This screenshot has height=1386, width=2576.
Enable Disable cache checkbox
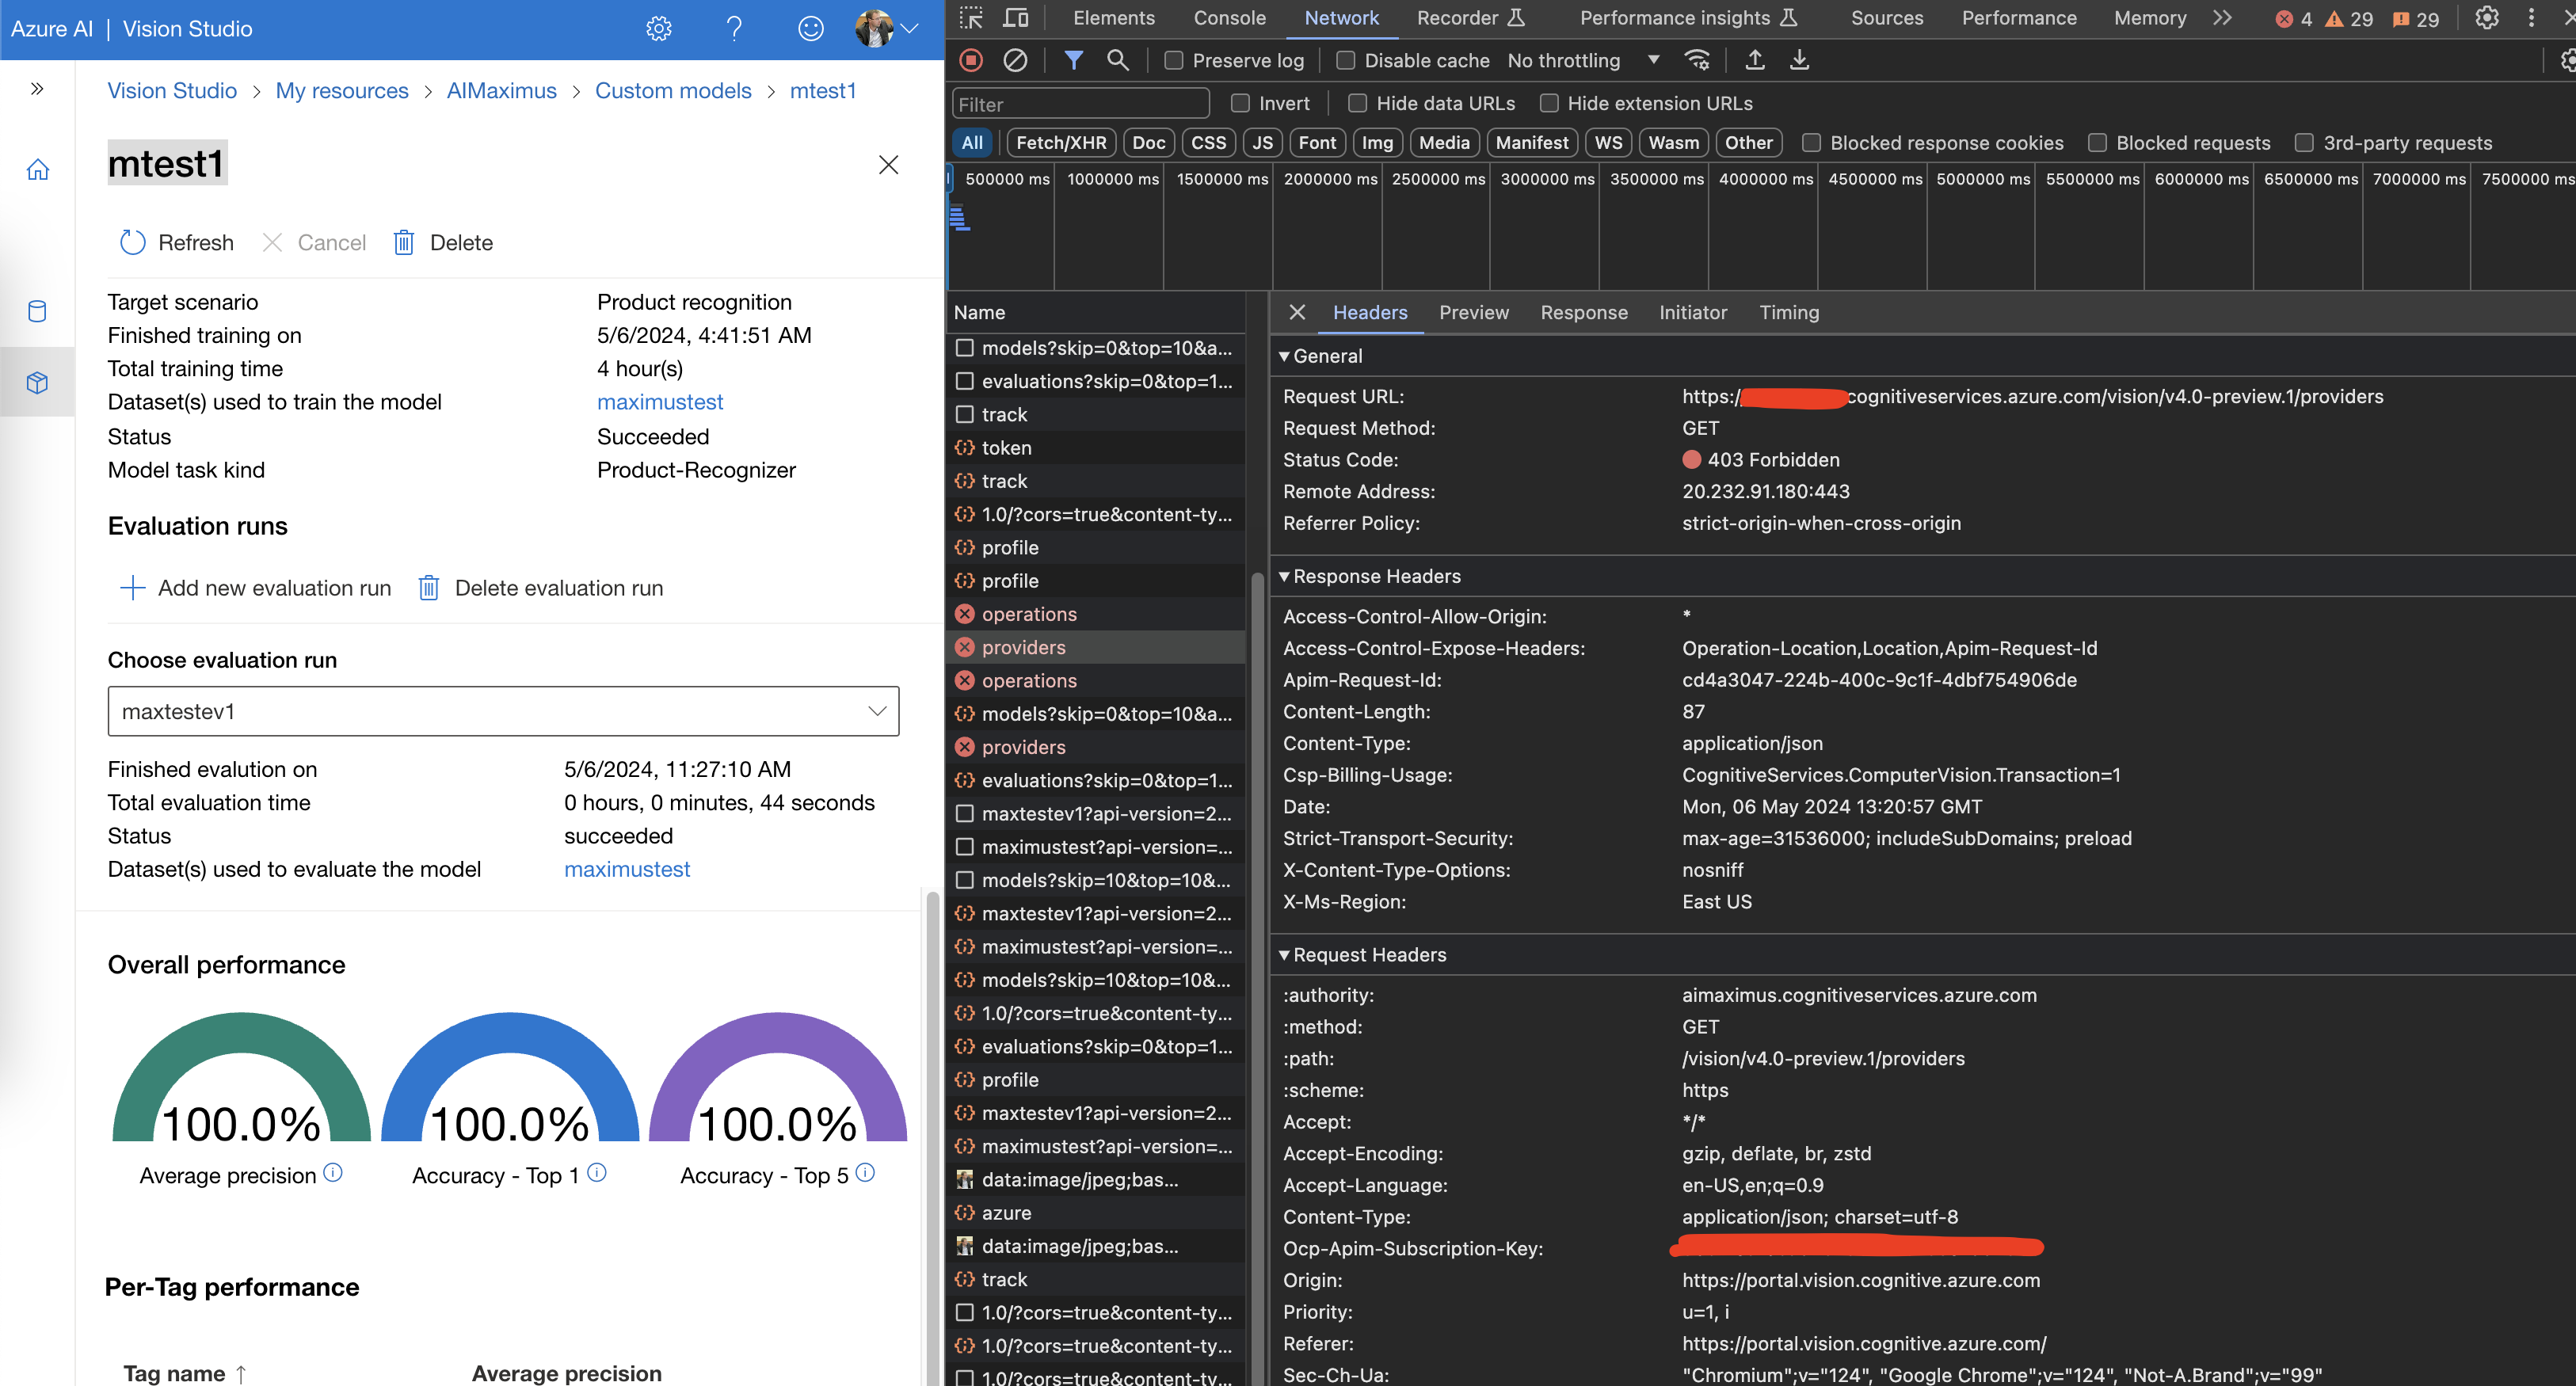pos(1346,61)
